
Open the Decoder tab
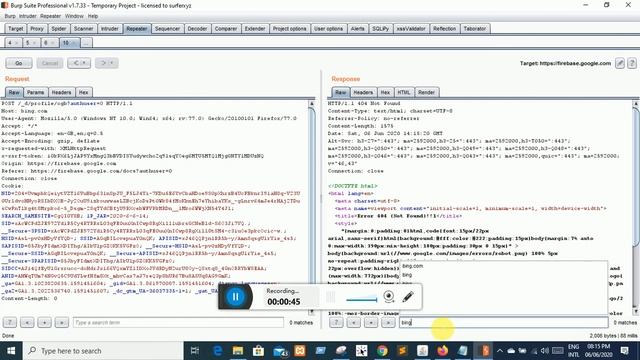[x=197, y=29]
